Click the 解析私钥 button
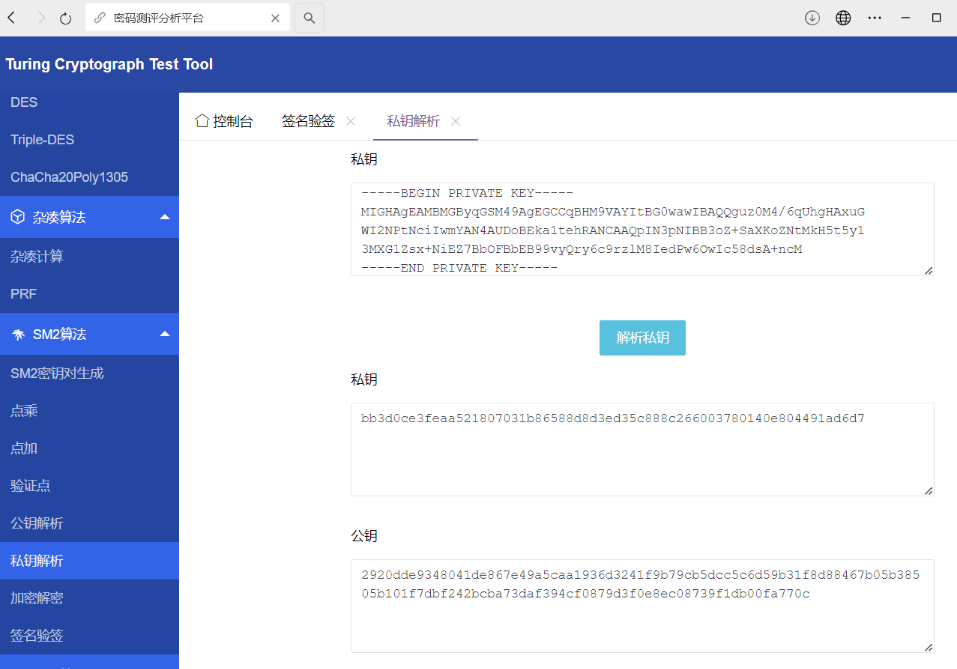 (642, 338)
